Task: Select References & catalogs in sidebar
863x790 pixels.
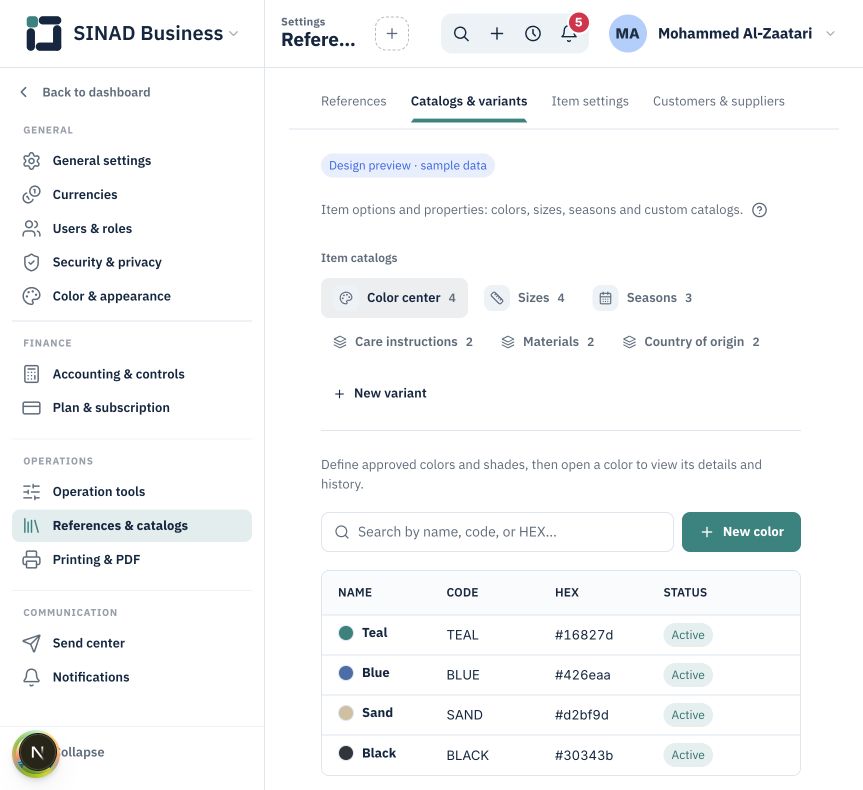Action: [x=132, y=526]
